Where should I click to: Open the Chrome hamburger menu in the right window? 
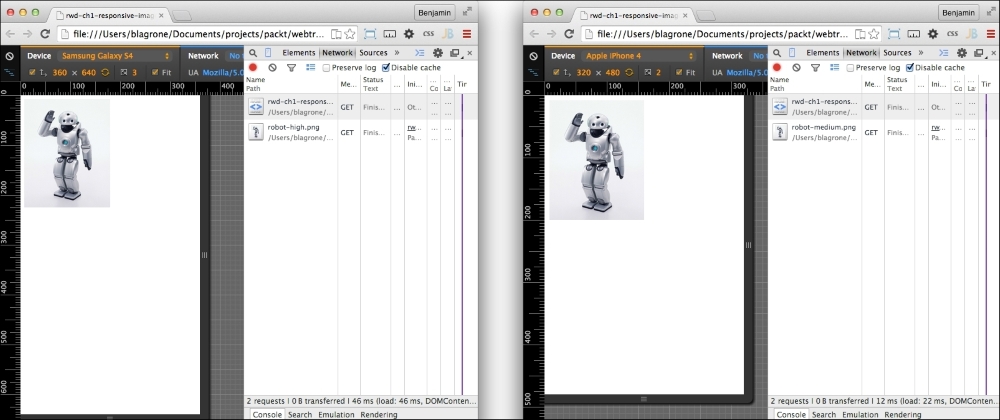coord(991,34)
